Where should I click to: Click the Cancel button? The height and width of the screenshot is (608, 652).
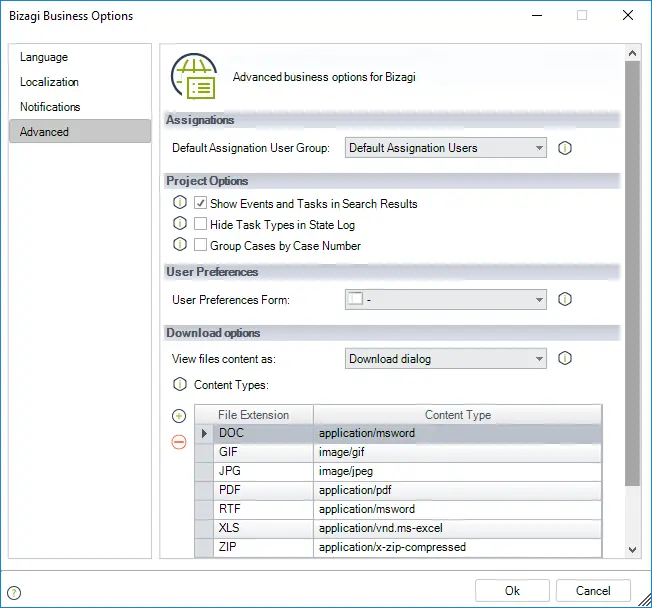coord(593,591)
